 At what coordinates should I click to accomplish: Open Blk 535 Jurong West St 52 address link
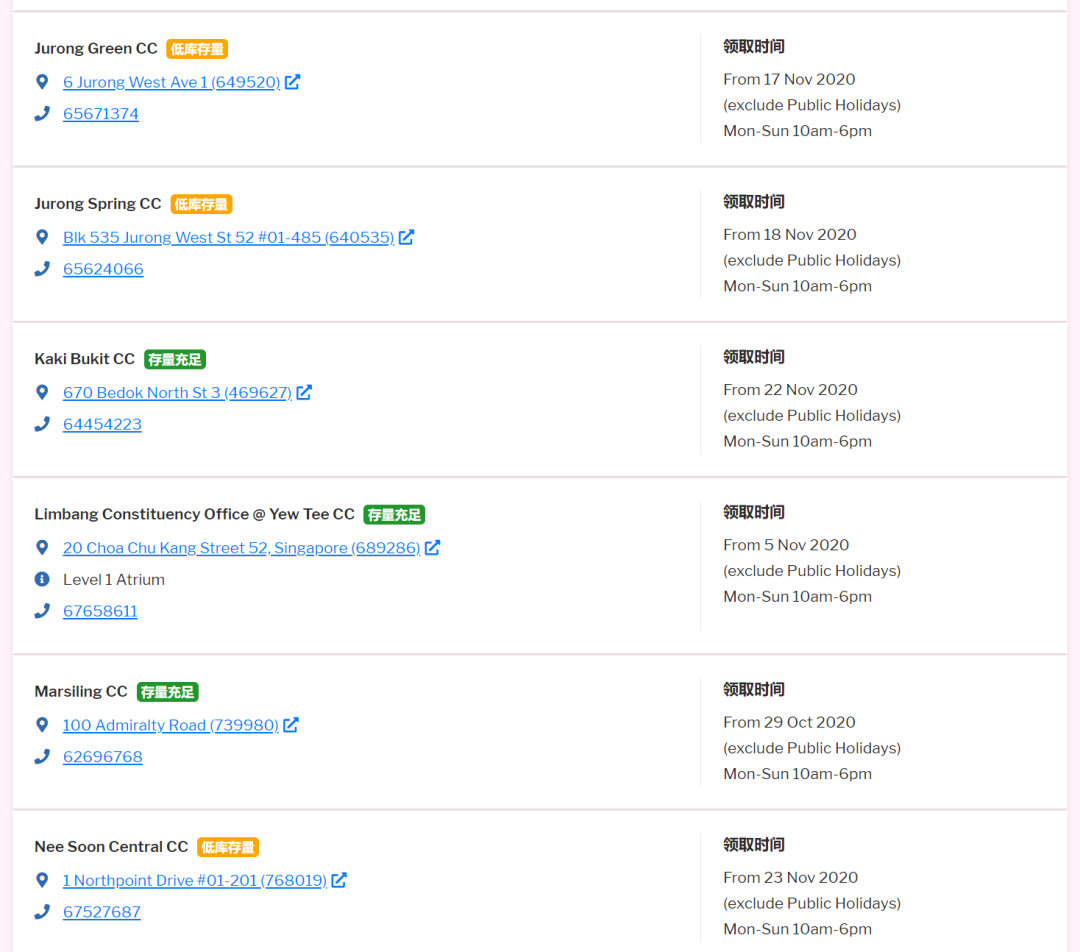(228, 237)
